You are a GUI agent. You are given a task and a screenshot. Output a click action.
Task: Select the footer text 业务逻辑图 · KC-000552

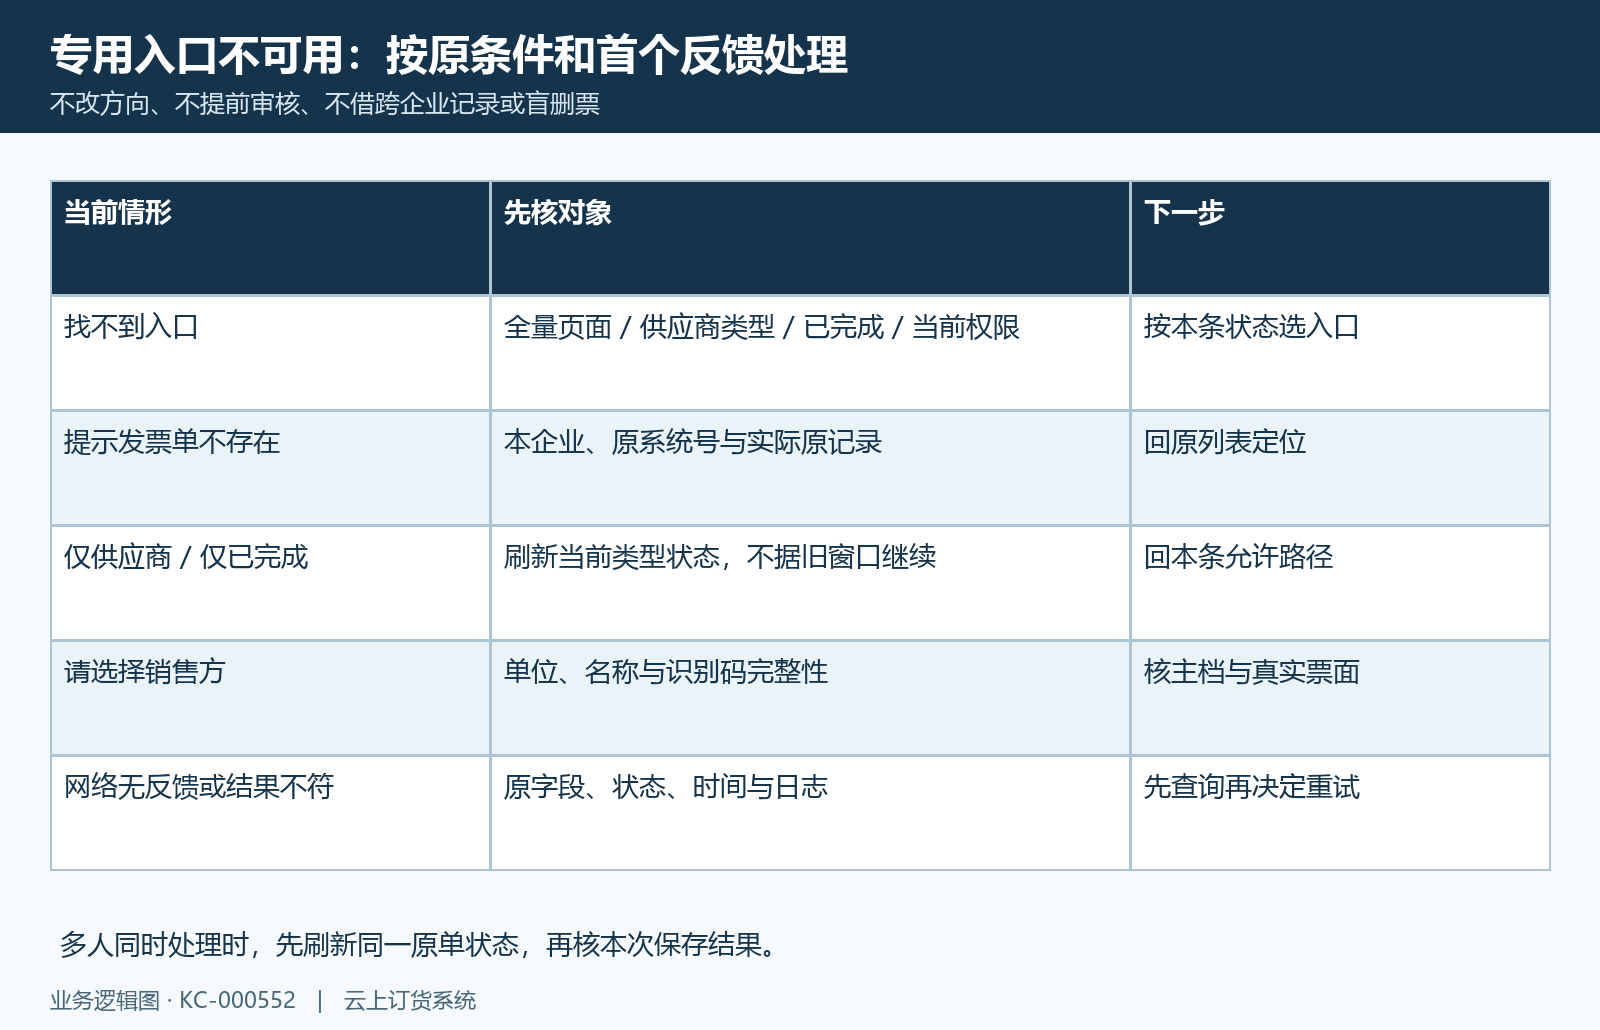(173, 1001)
